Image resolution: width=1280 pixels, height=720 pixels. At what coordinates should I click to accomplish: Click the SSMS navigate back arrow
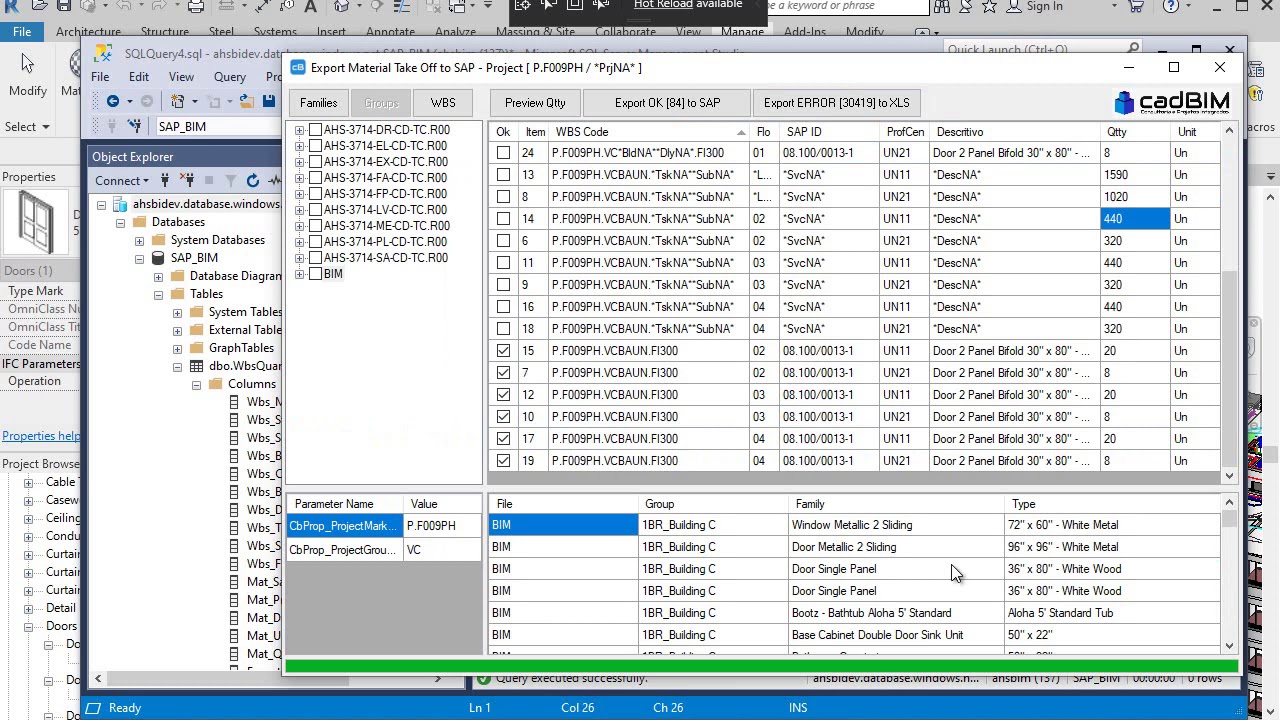pos(113,101)
